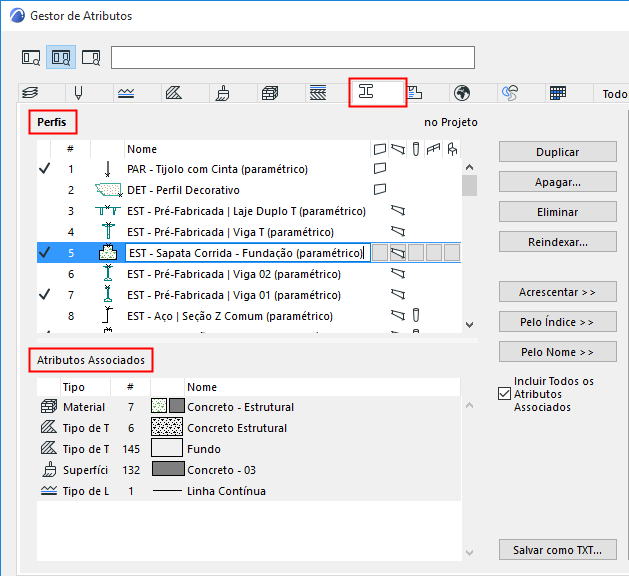Select the Linha Contínua line type row
The width and height of the screenshot is (629, 576).
tap(249, 491)
